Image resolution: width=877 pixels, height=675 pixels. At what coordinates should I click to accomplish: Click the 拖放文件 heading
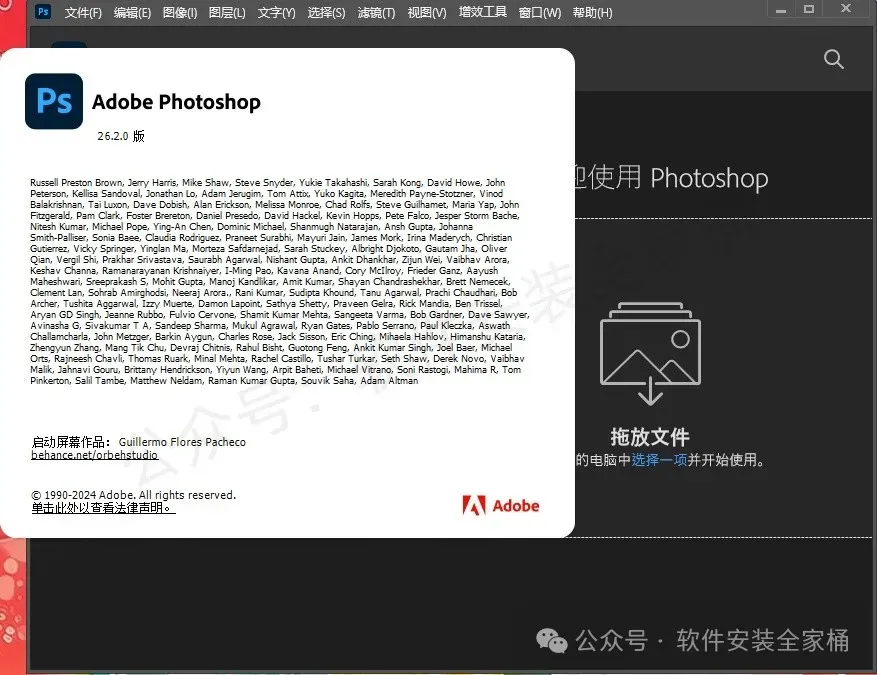click(x=650, y=437)
